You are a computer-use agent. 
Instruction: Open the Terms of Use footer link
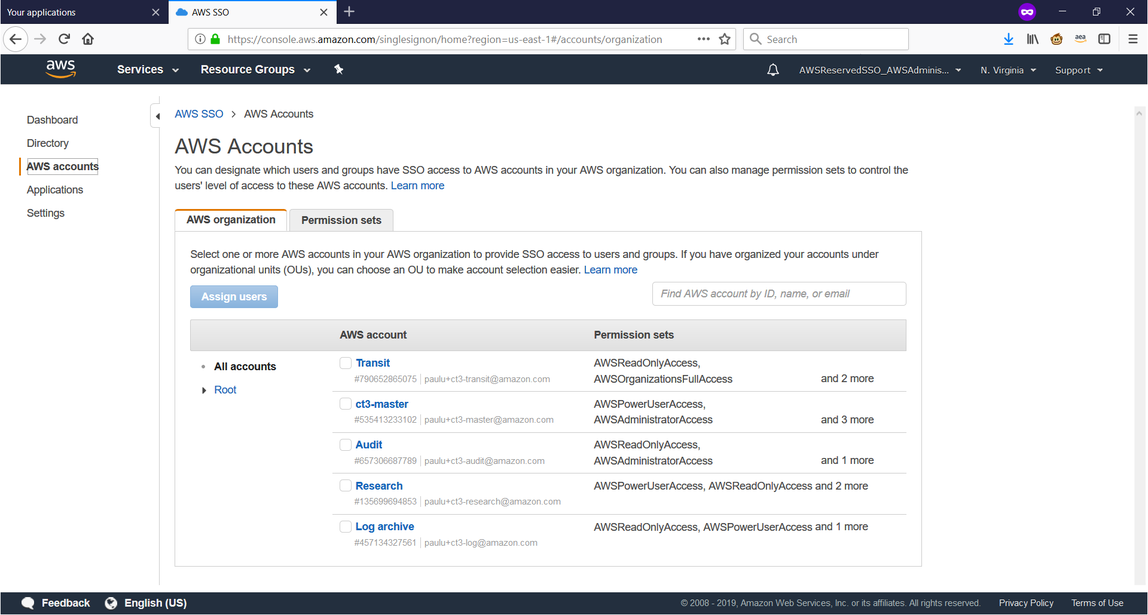pos(1097,603)
